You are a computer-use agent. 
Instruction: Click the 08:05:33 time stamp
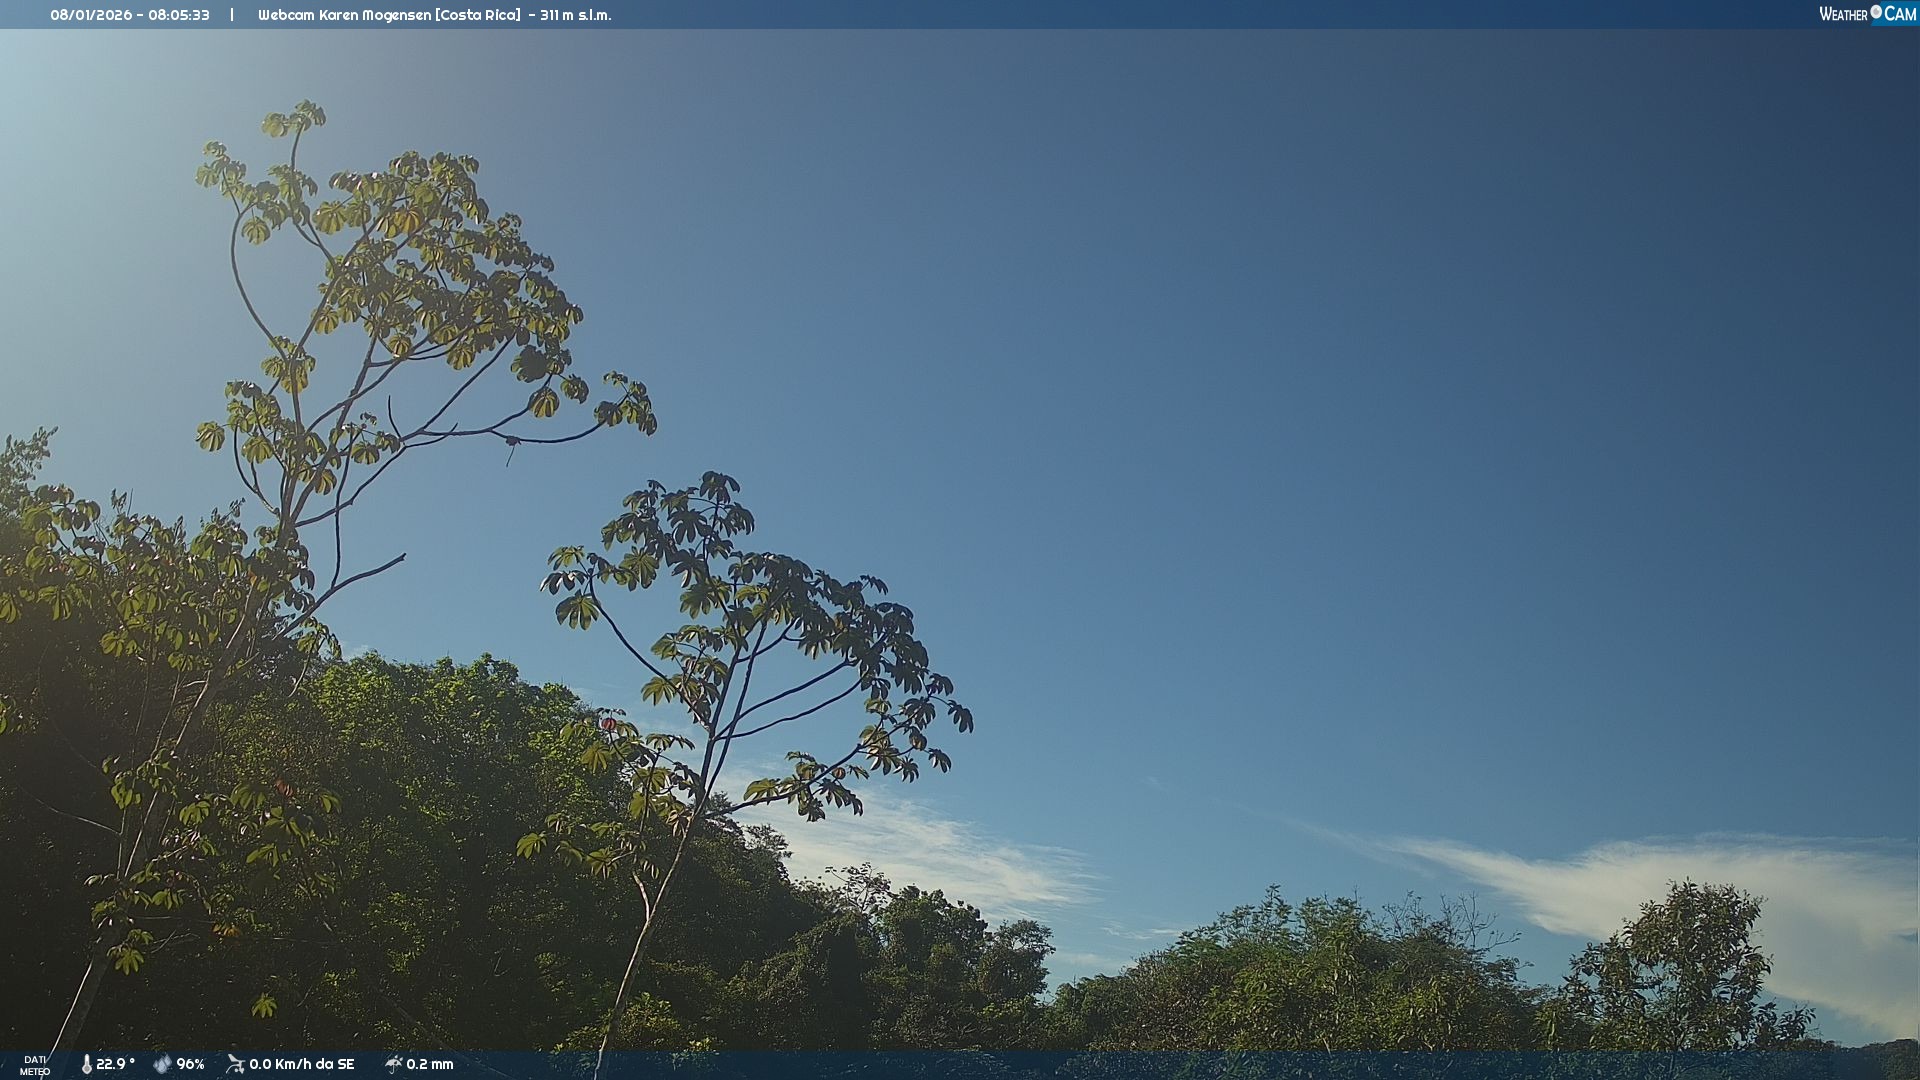(179, 15)
